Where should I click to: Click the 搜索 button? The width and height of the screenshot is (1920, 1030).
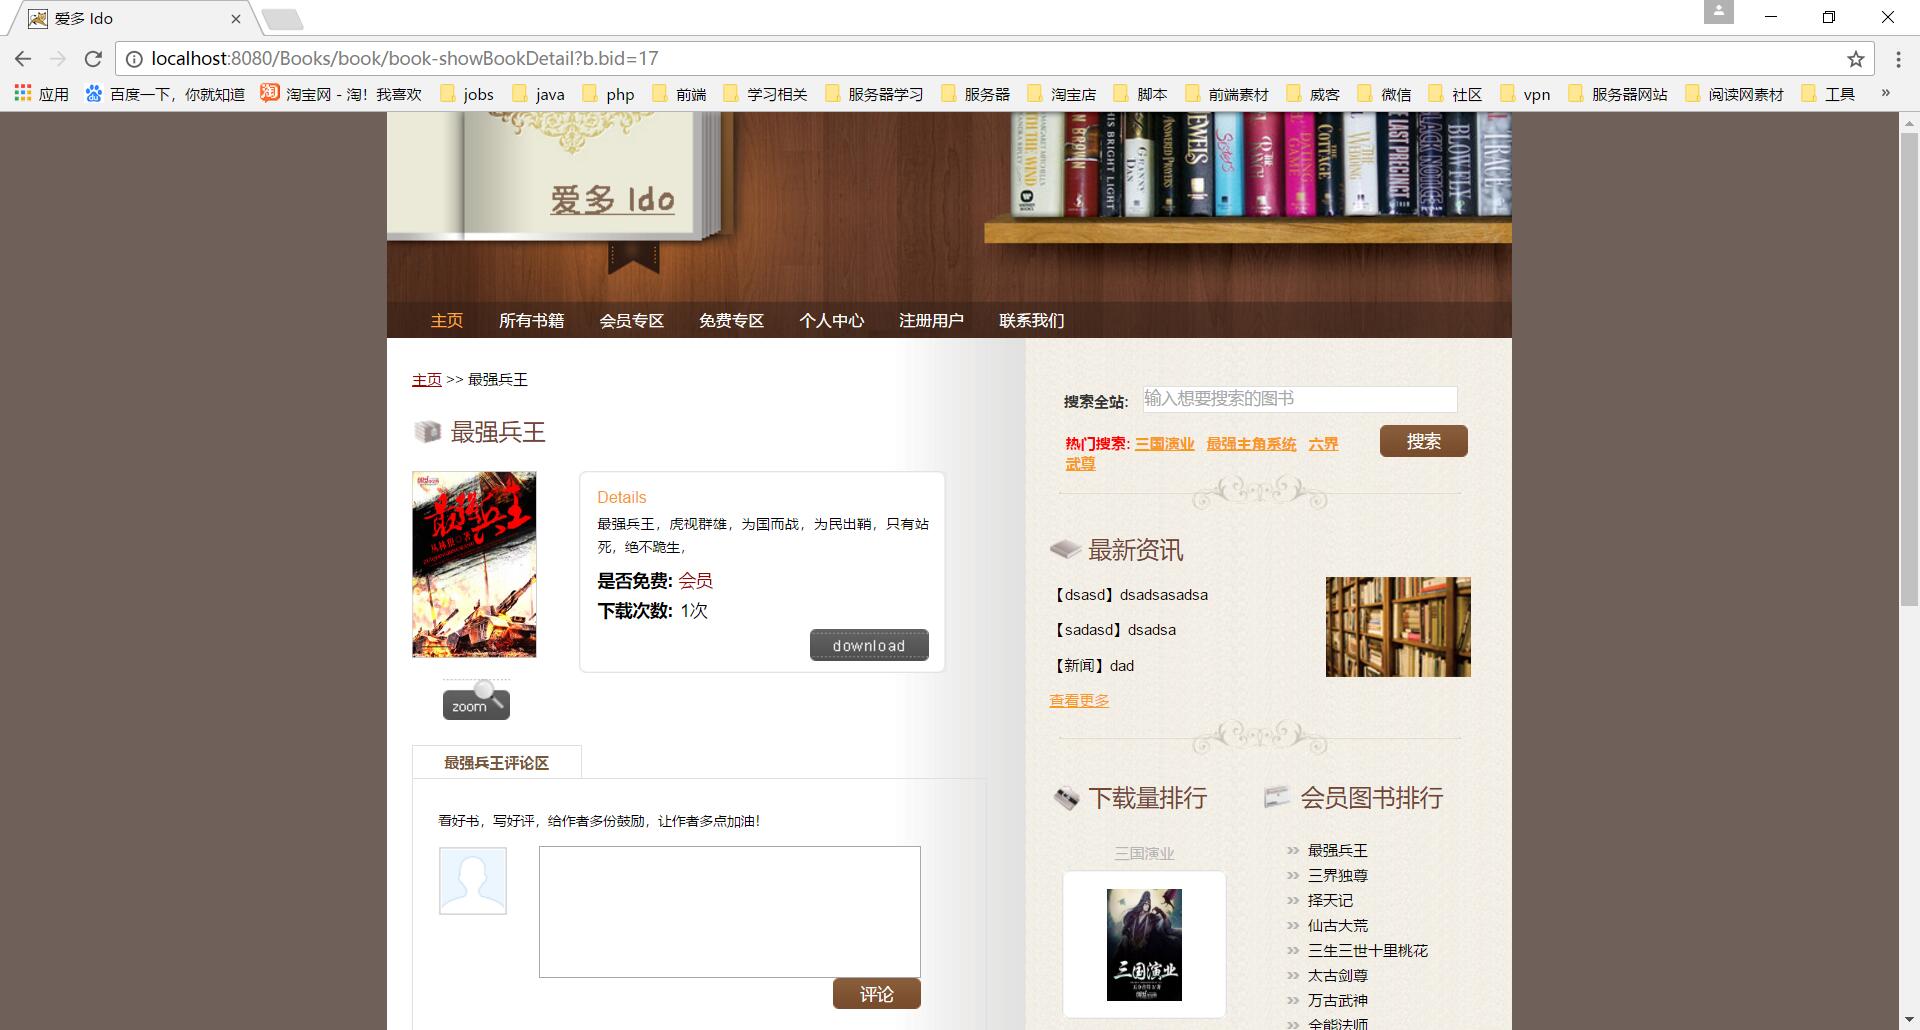pyautogui.click(x=1424, y=441)
